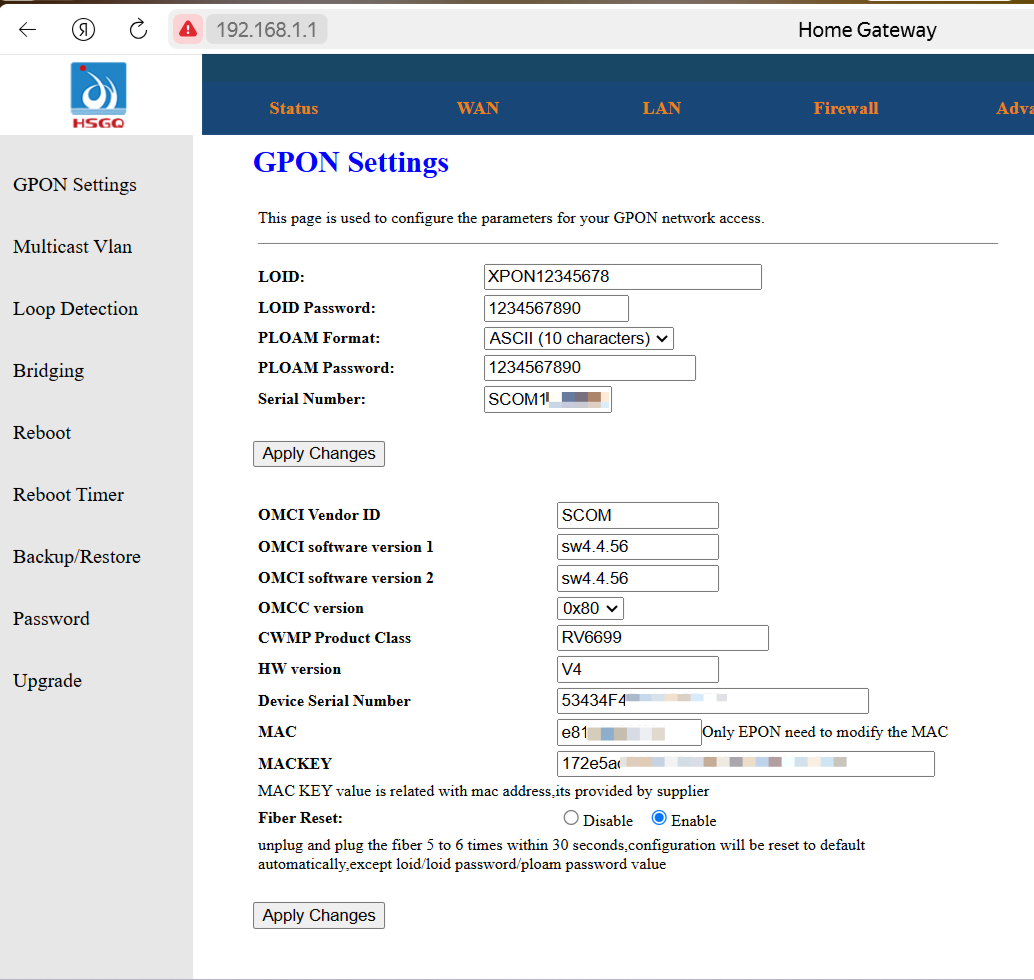Open the Firewall tab

tap(845, 108)
